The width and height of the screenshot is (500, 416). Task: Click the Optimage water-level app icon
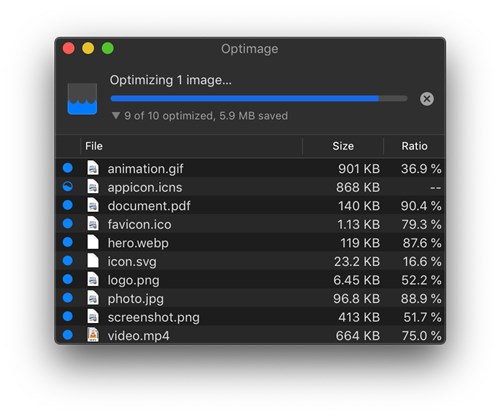pyautogui.click(x=82, y=99)
